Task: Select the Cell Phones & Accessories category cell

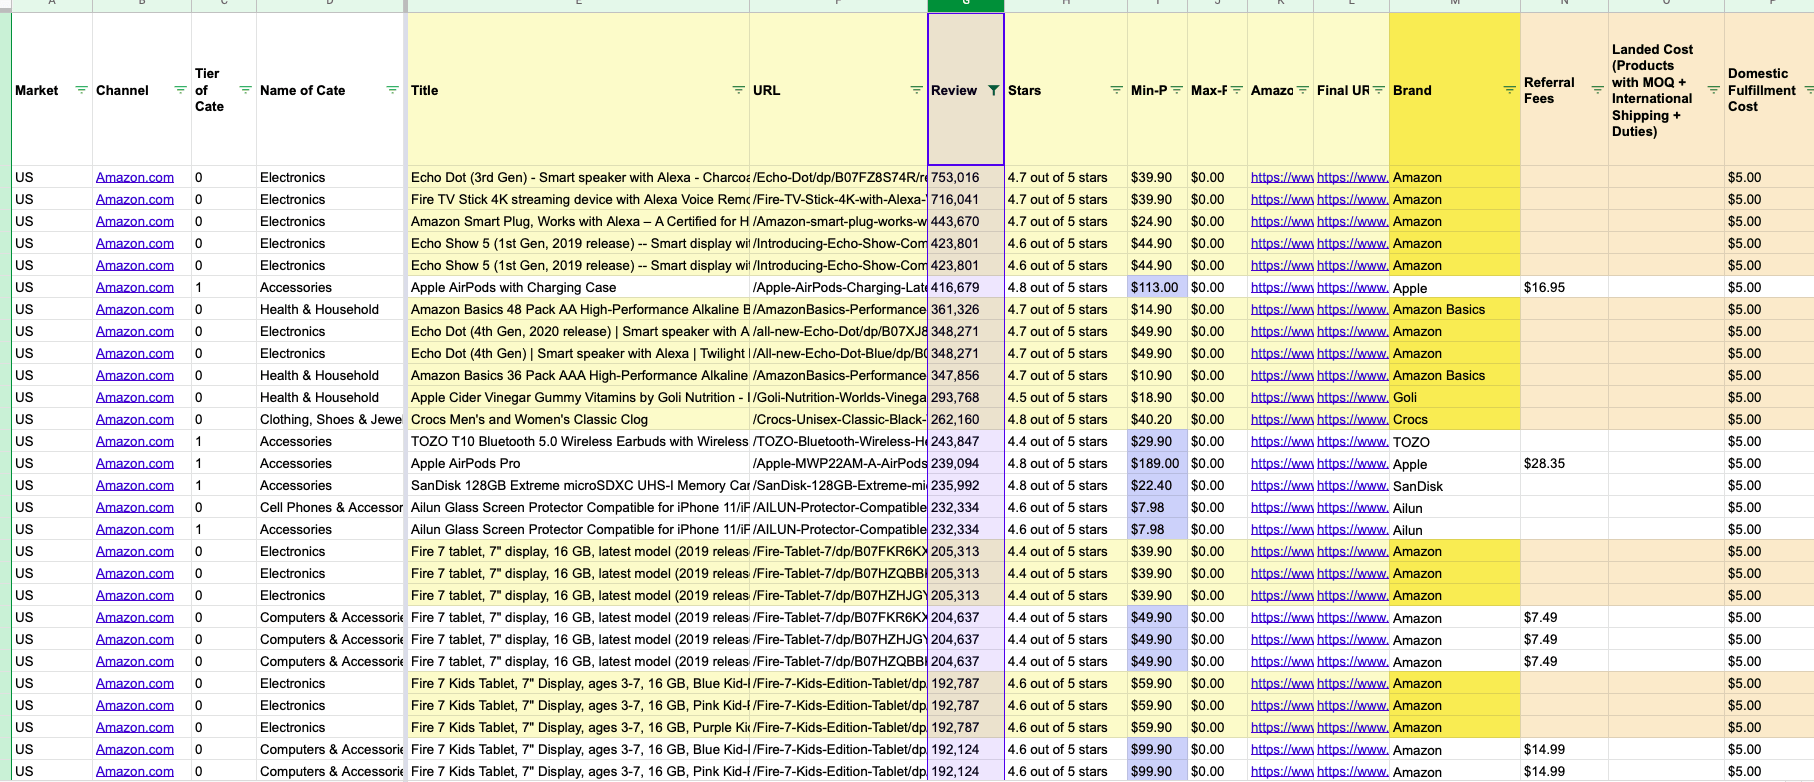Action: [331, 508]
